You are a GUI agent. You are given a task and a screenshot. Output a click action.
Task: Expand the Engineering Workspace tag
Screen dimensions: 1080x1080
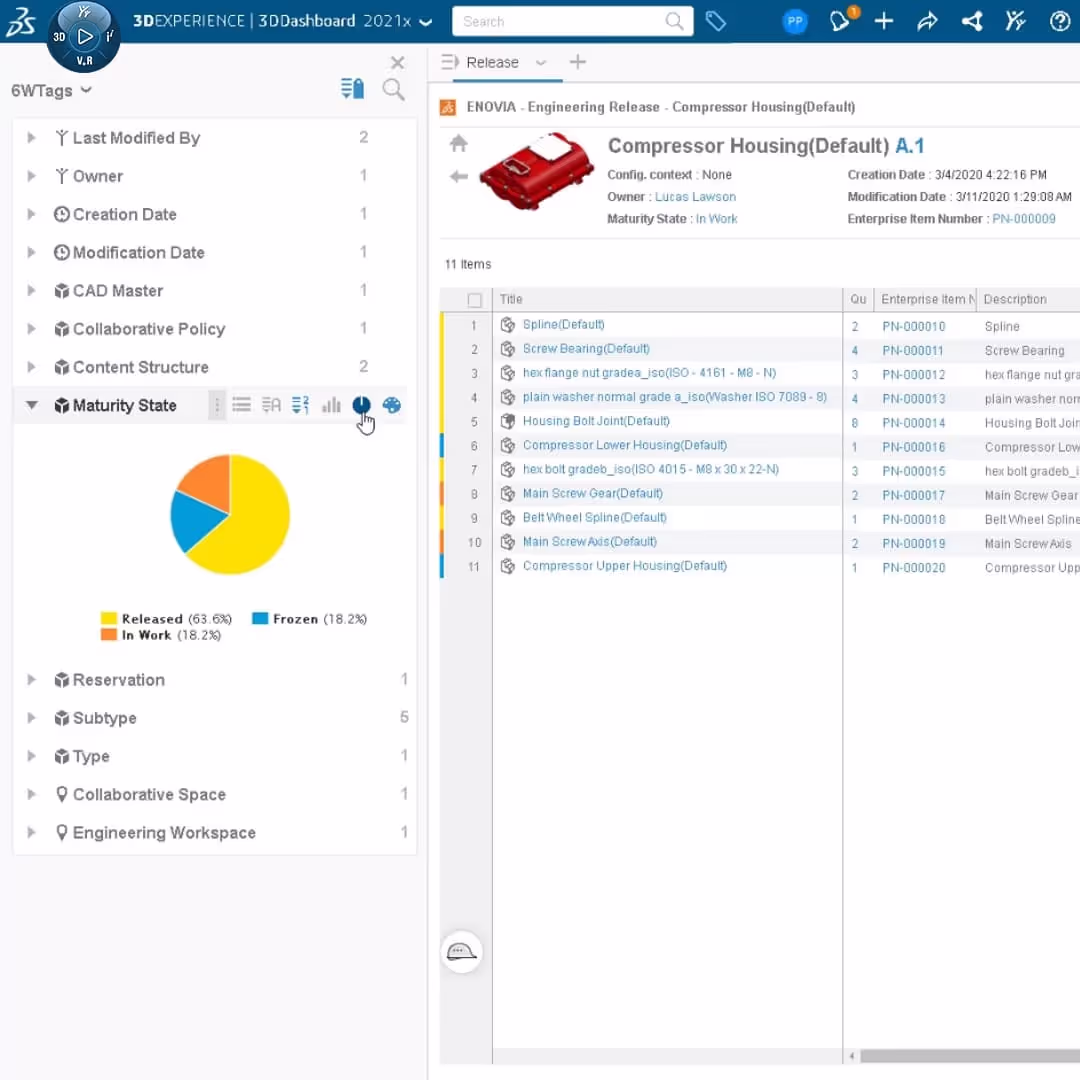31,833
